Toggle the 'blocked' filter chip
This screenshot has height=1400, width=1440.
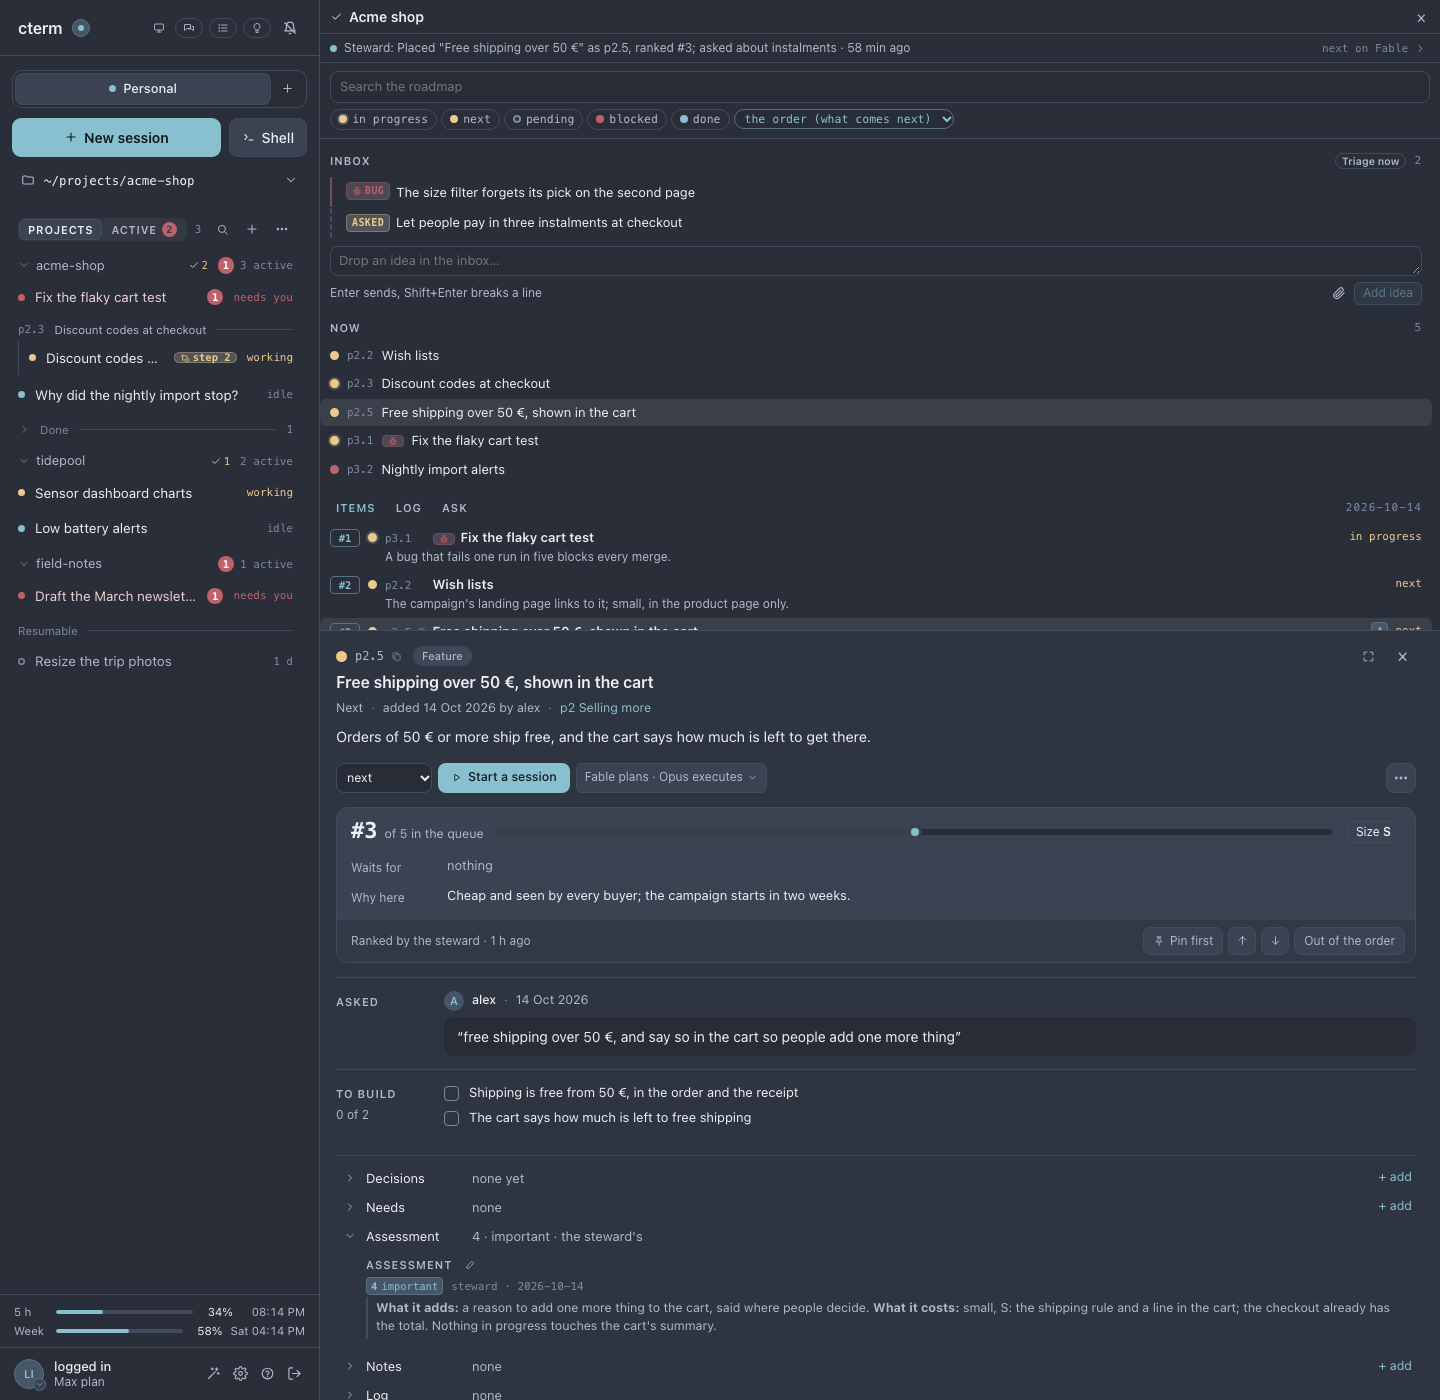click(x=627, y=119)
